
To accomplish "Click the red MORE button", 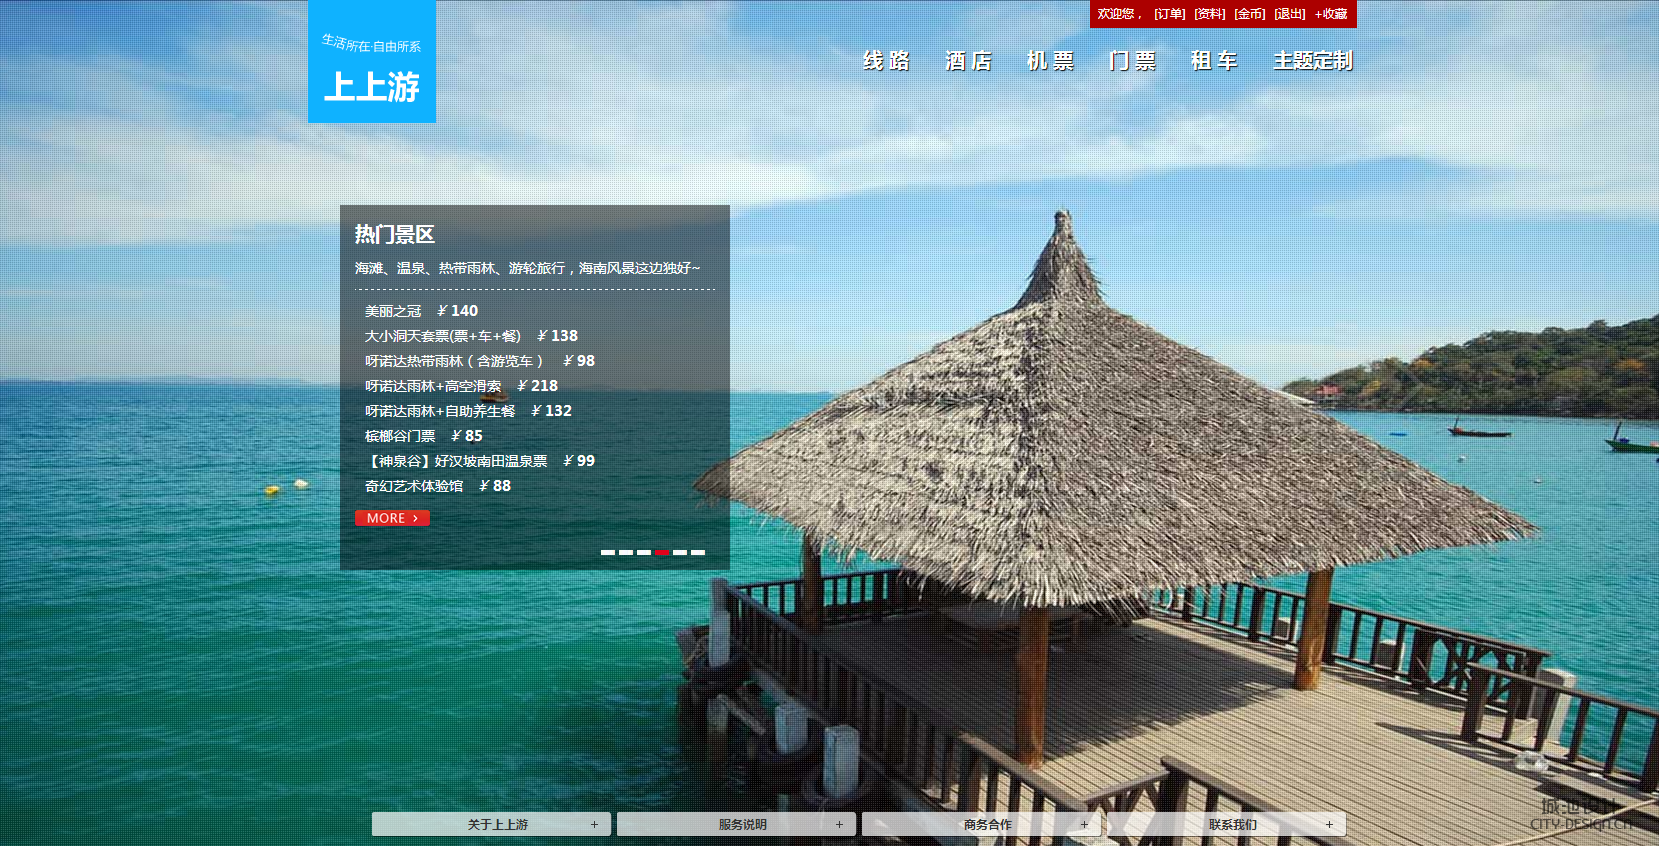I will (x=392, y=518).
